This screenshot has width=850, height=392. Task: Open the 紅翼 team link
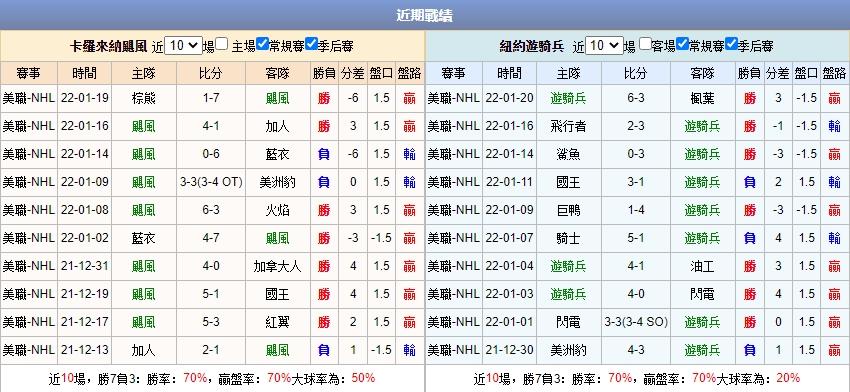(278, 322)
